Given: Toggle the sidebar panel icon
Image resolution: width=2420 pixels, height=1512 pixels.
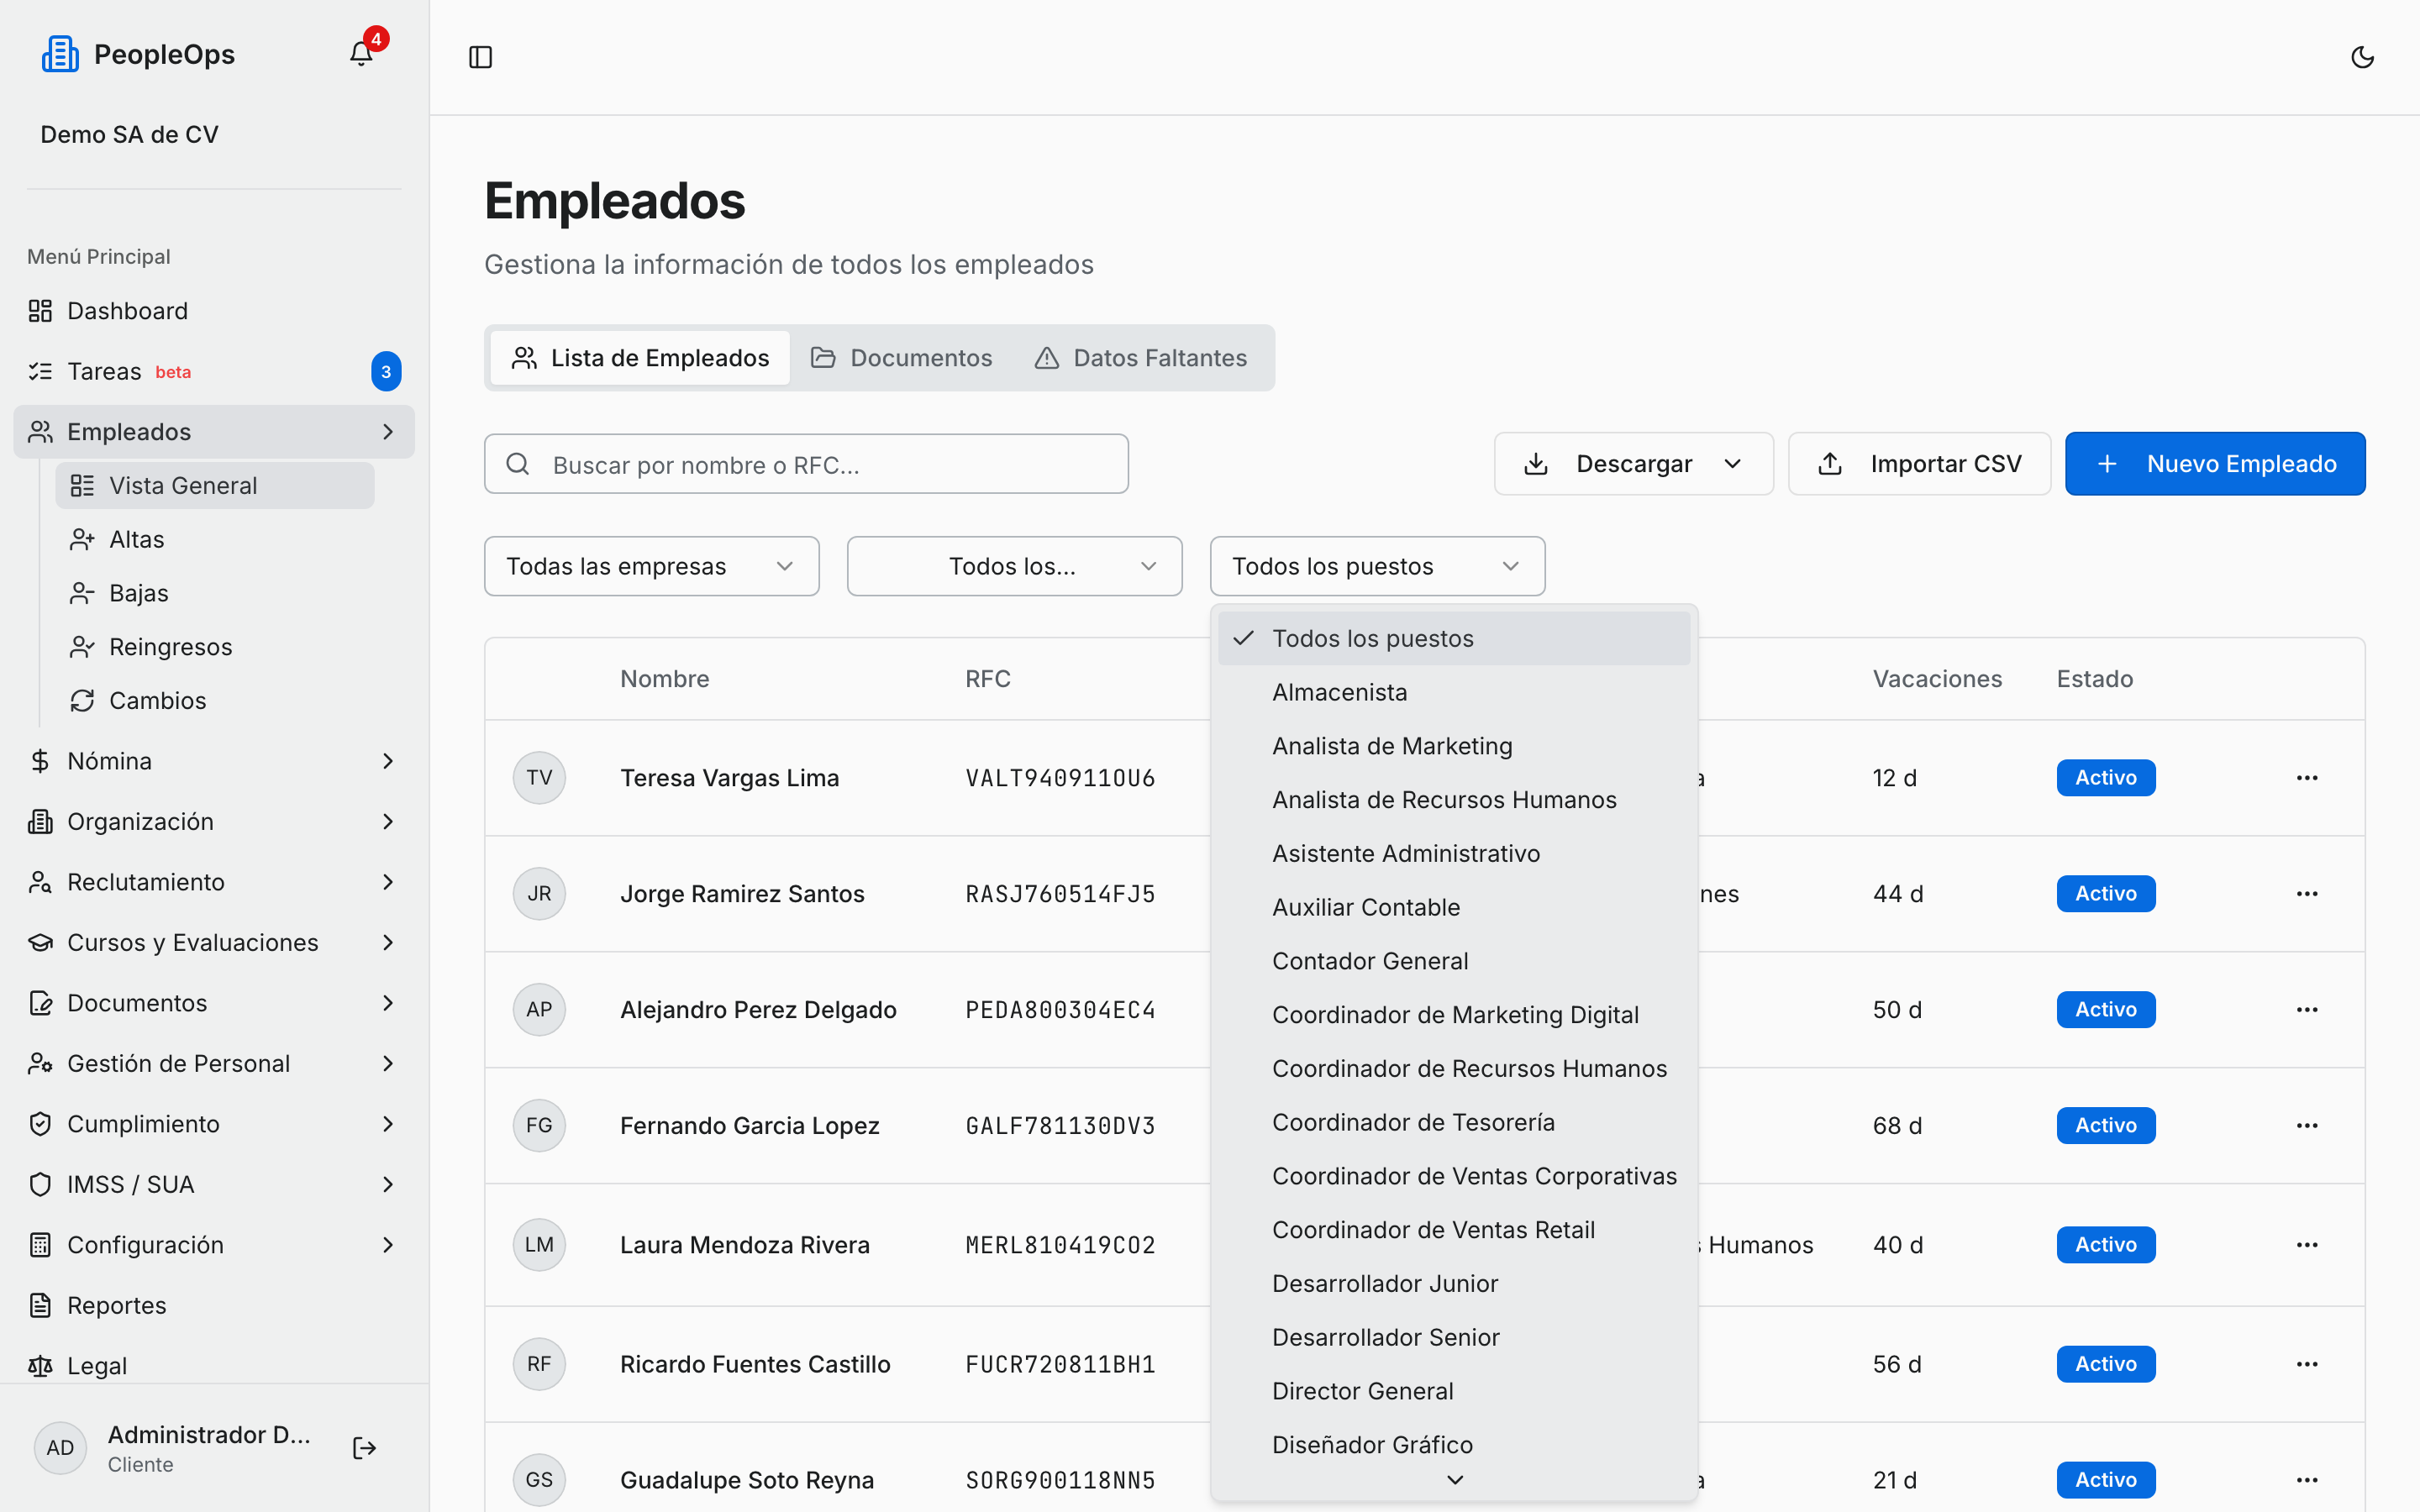Looking at the screenshot, I should click(480, 57).
